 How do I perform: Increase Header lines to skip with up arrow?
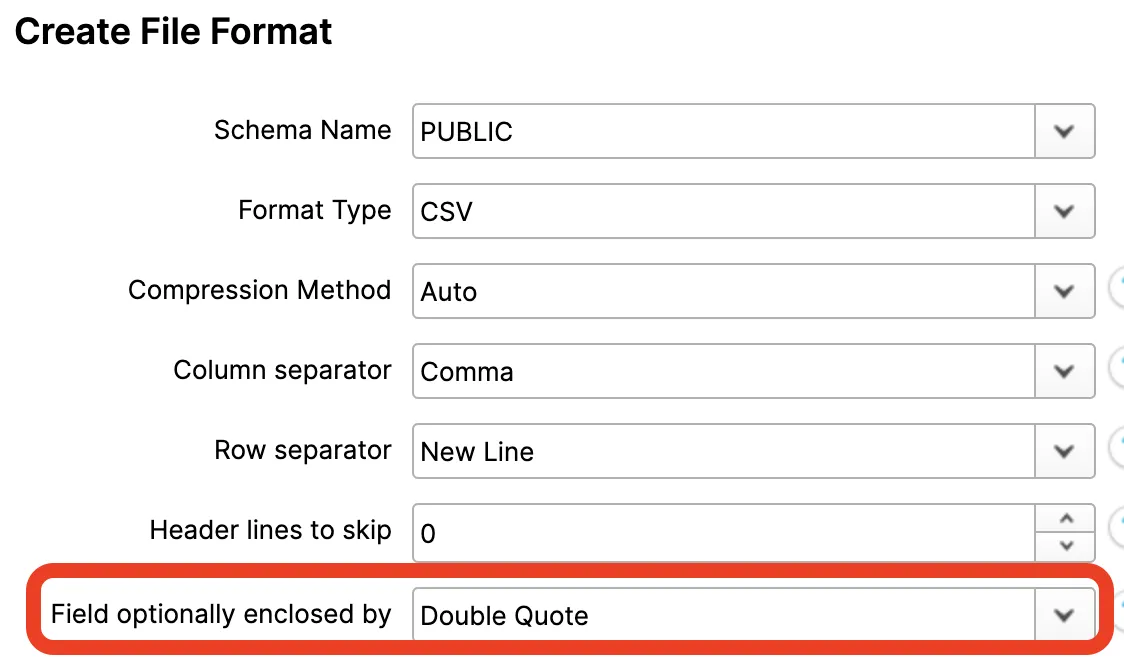pyautogui.click(x=1065, y=518)
